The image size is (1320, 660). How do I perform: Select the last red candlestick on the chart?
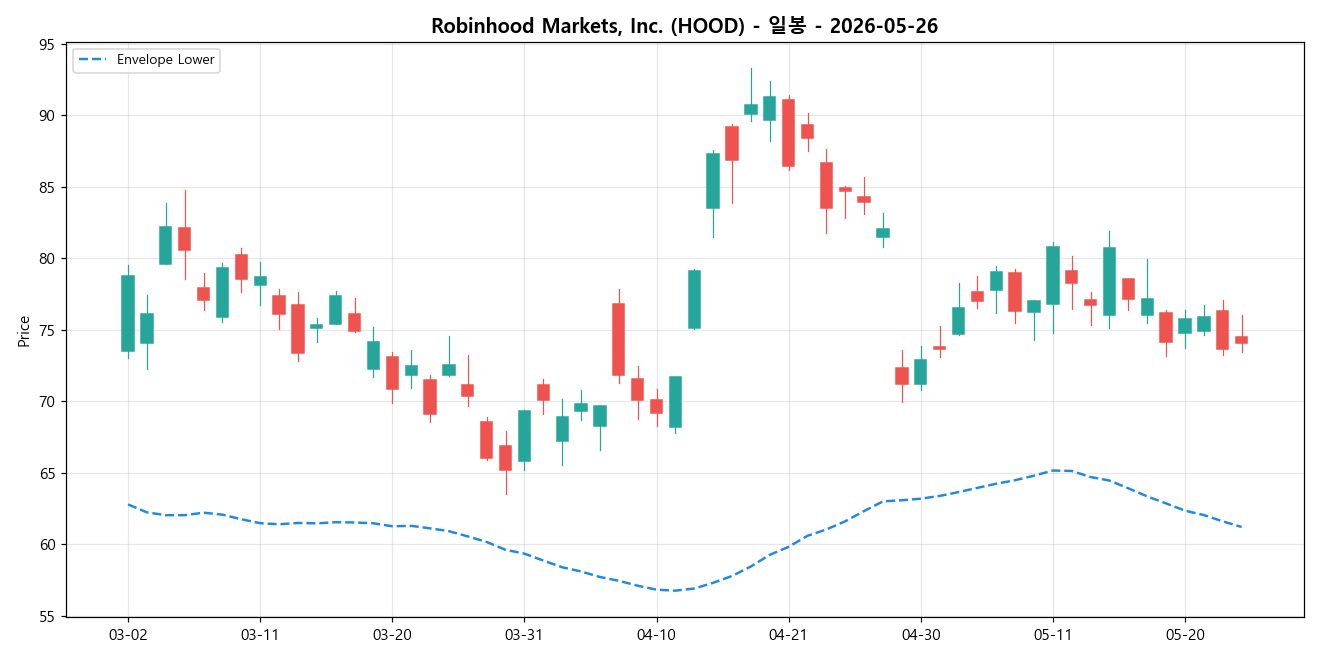coord(1241,340)
